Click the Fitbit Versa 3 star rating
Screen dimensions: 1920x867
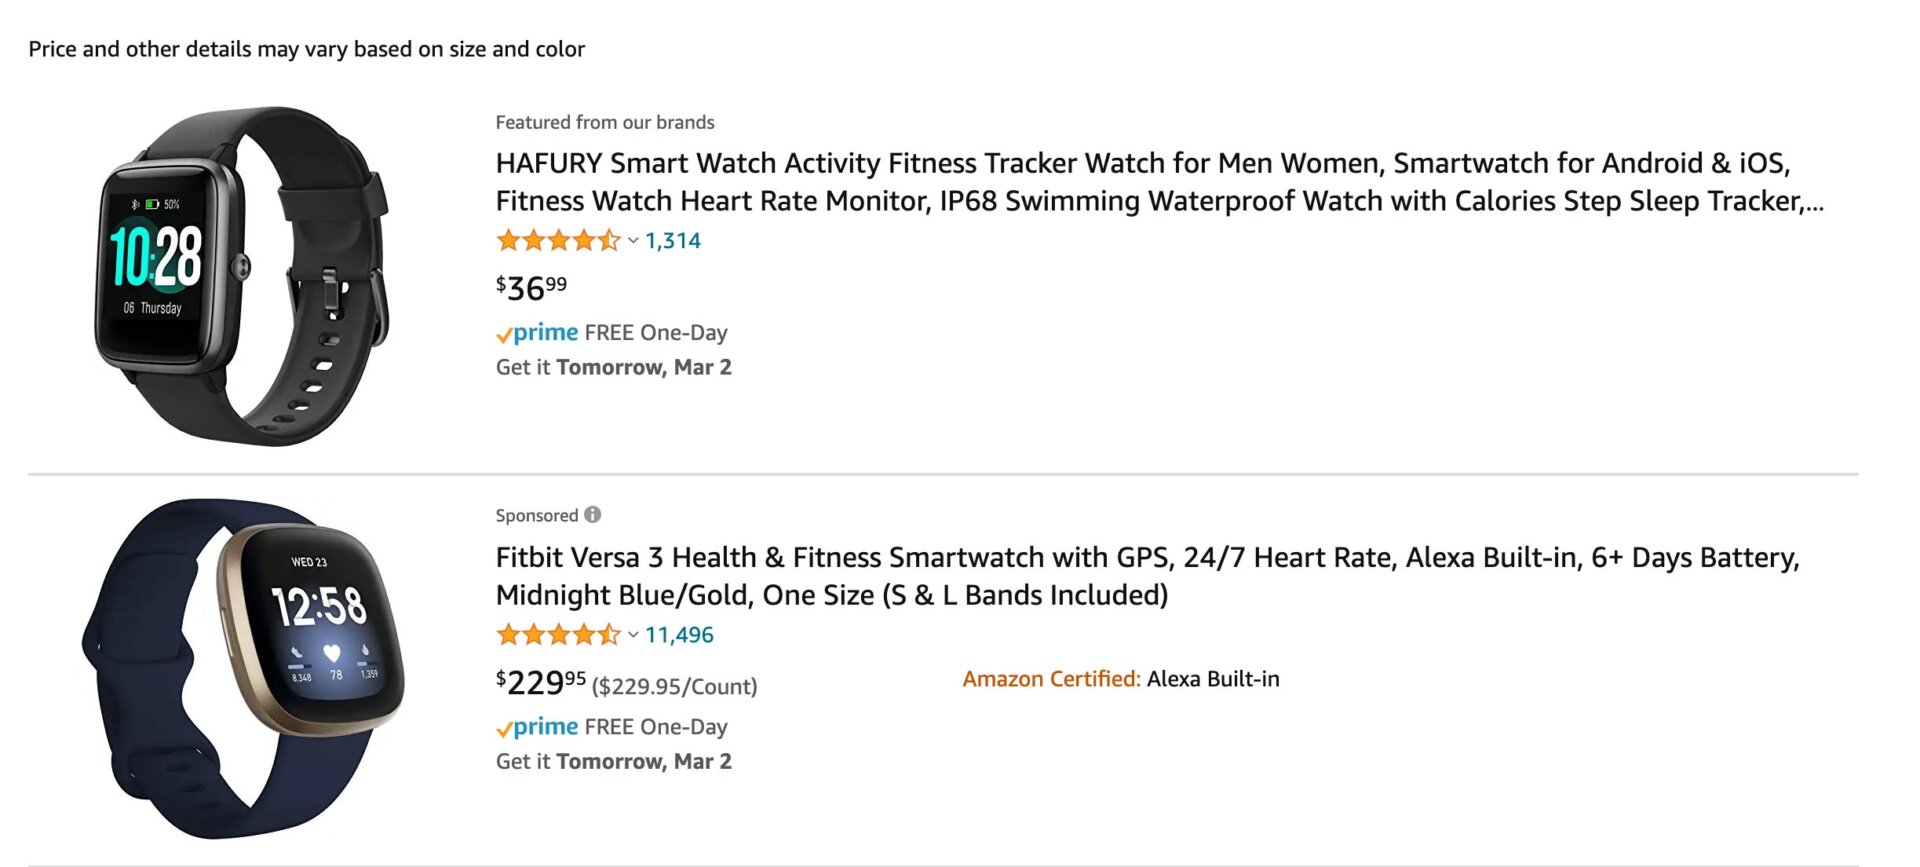[558, 634]
